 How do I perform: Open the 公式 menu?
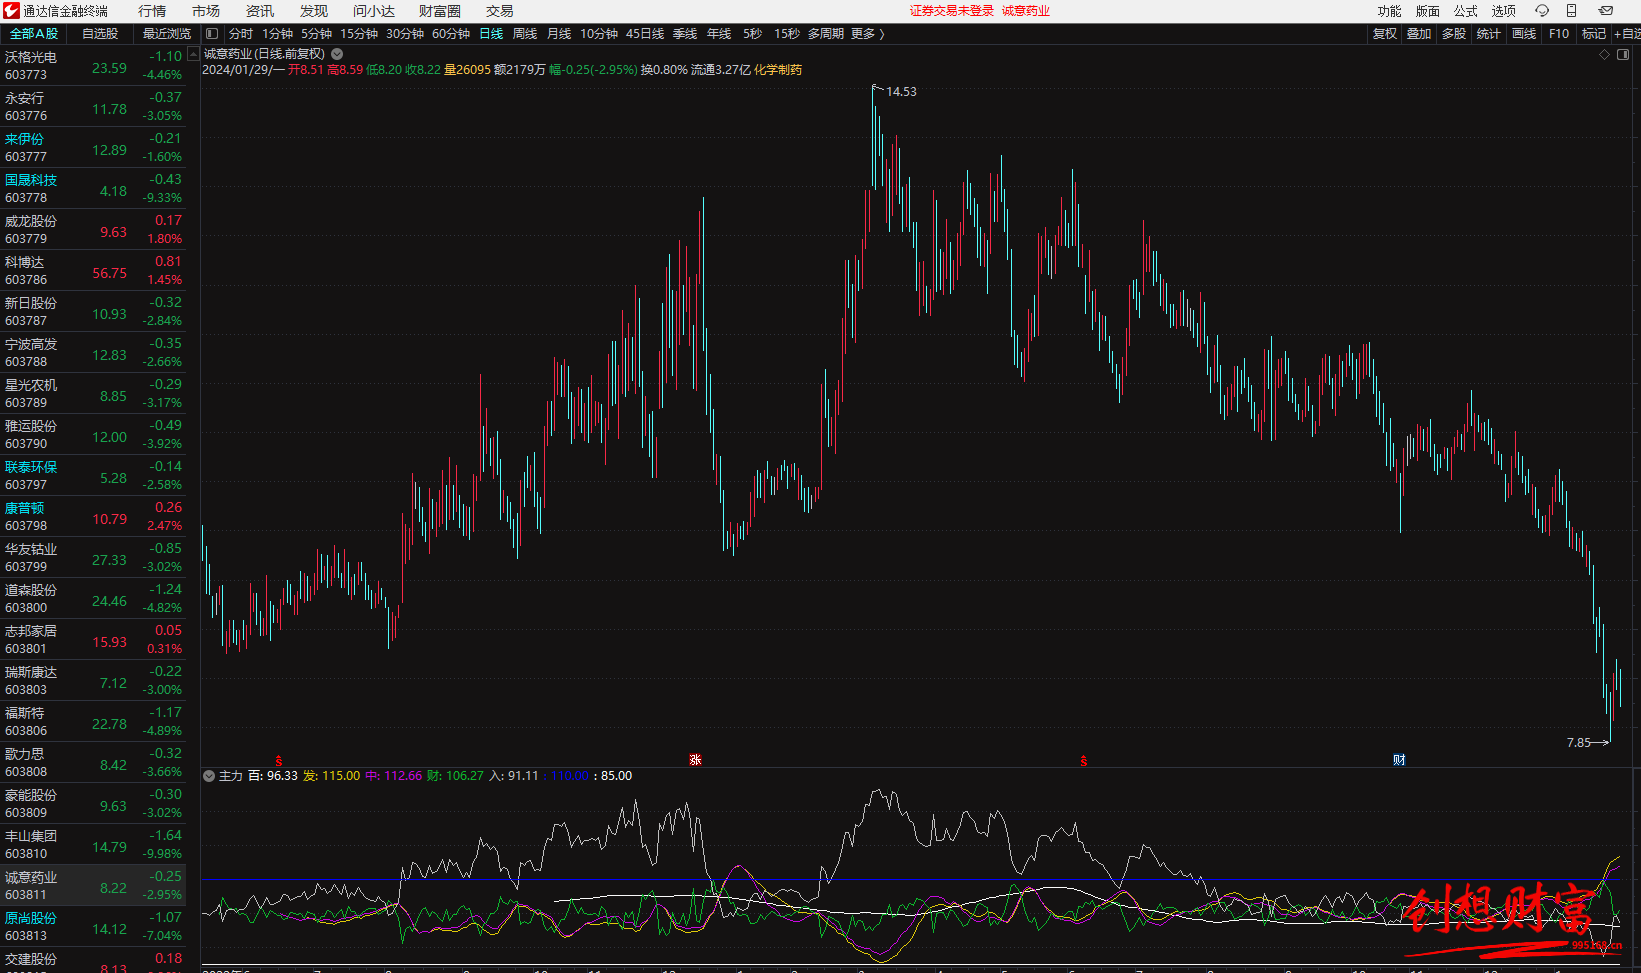click(1466, 11)
